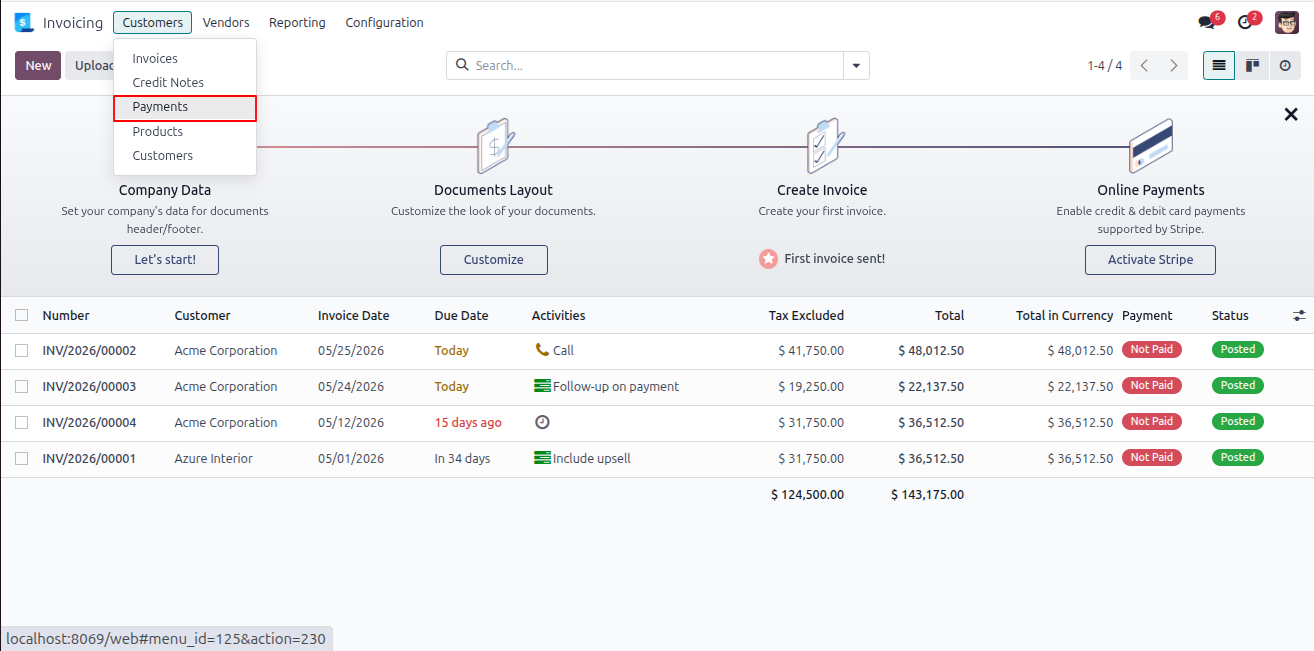Close the onboarding banner
The width and height of the screenshot is (1314, 651).
coord(1291,115)
